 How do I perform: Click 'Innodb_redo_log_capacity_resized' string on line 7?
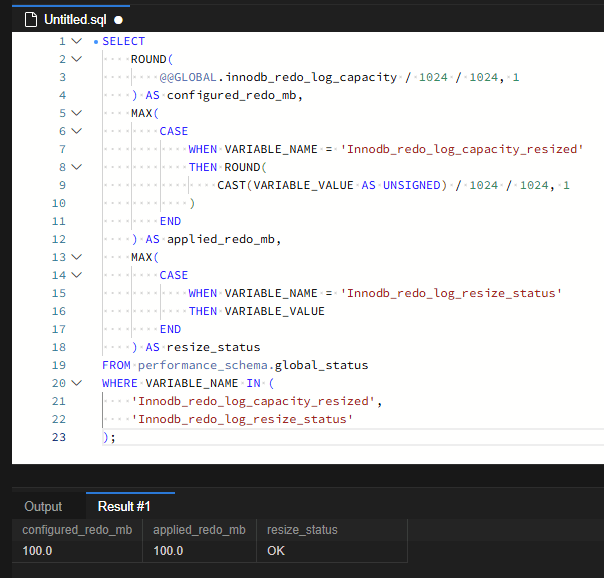(x=462, y=149)
